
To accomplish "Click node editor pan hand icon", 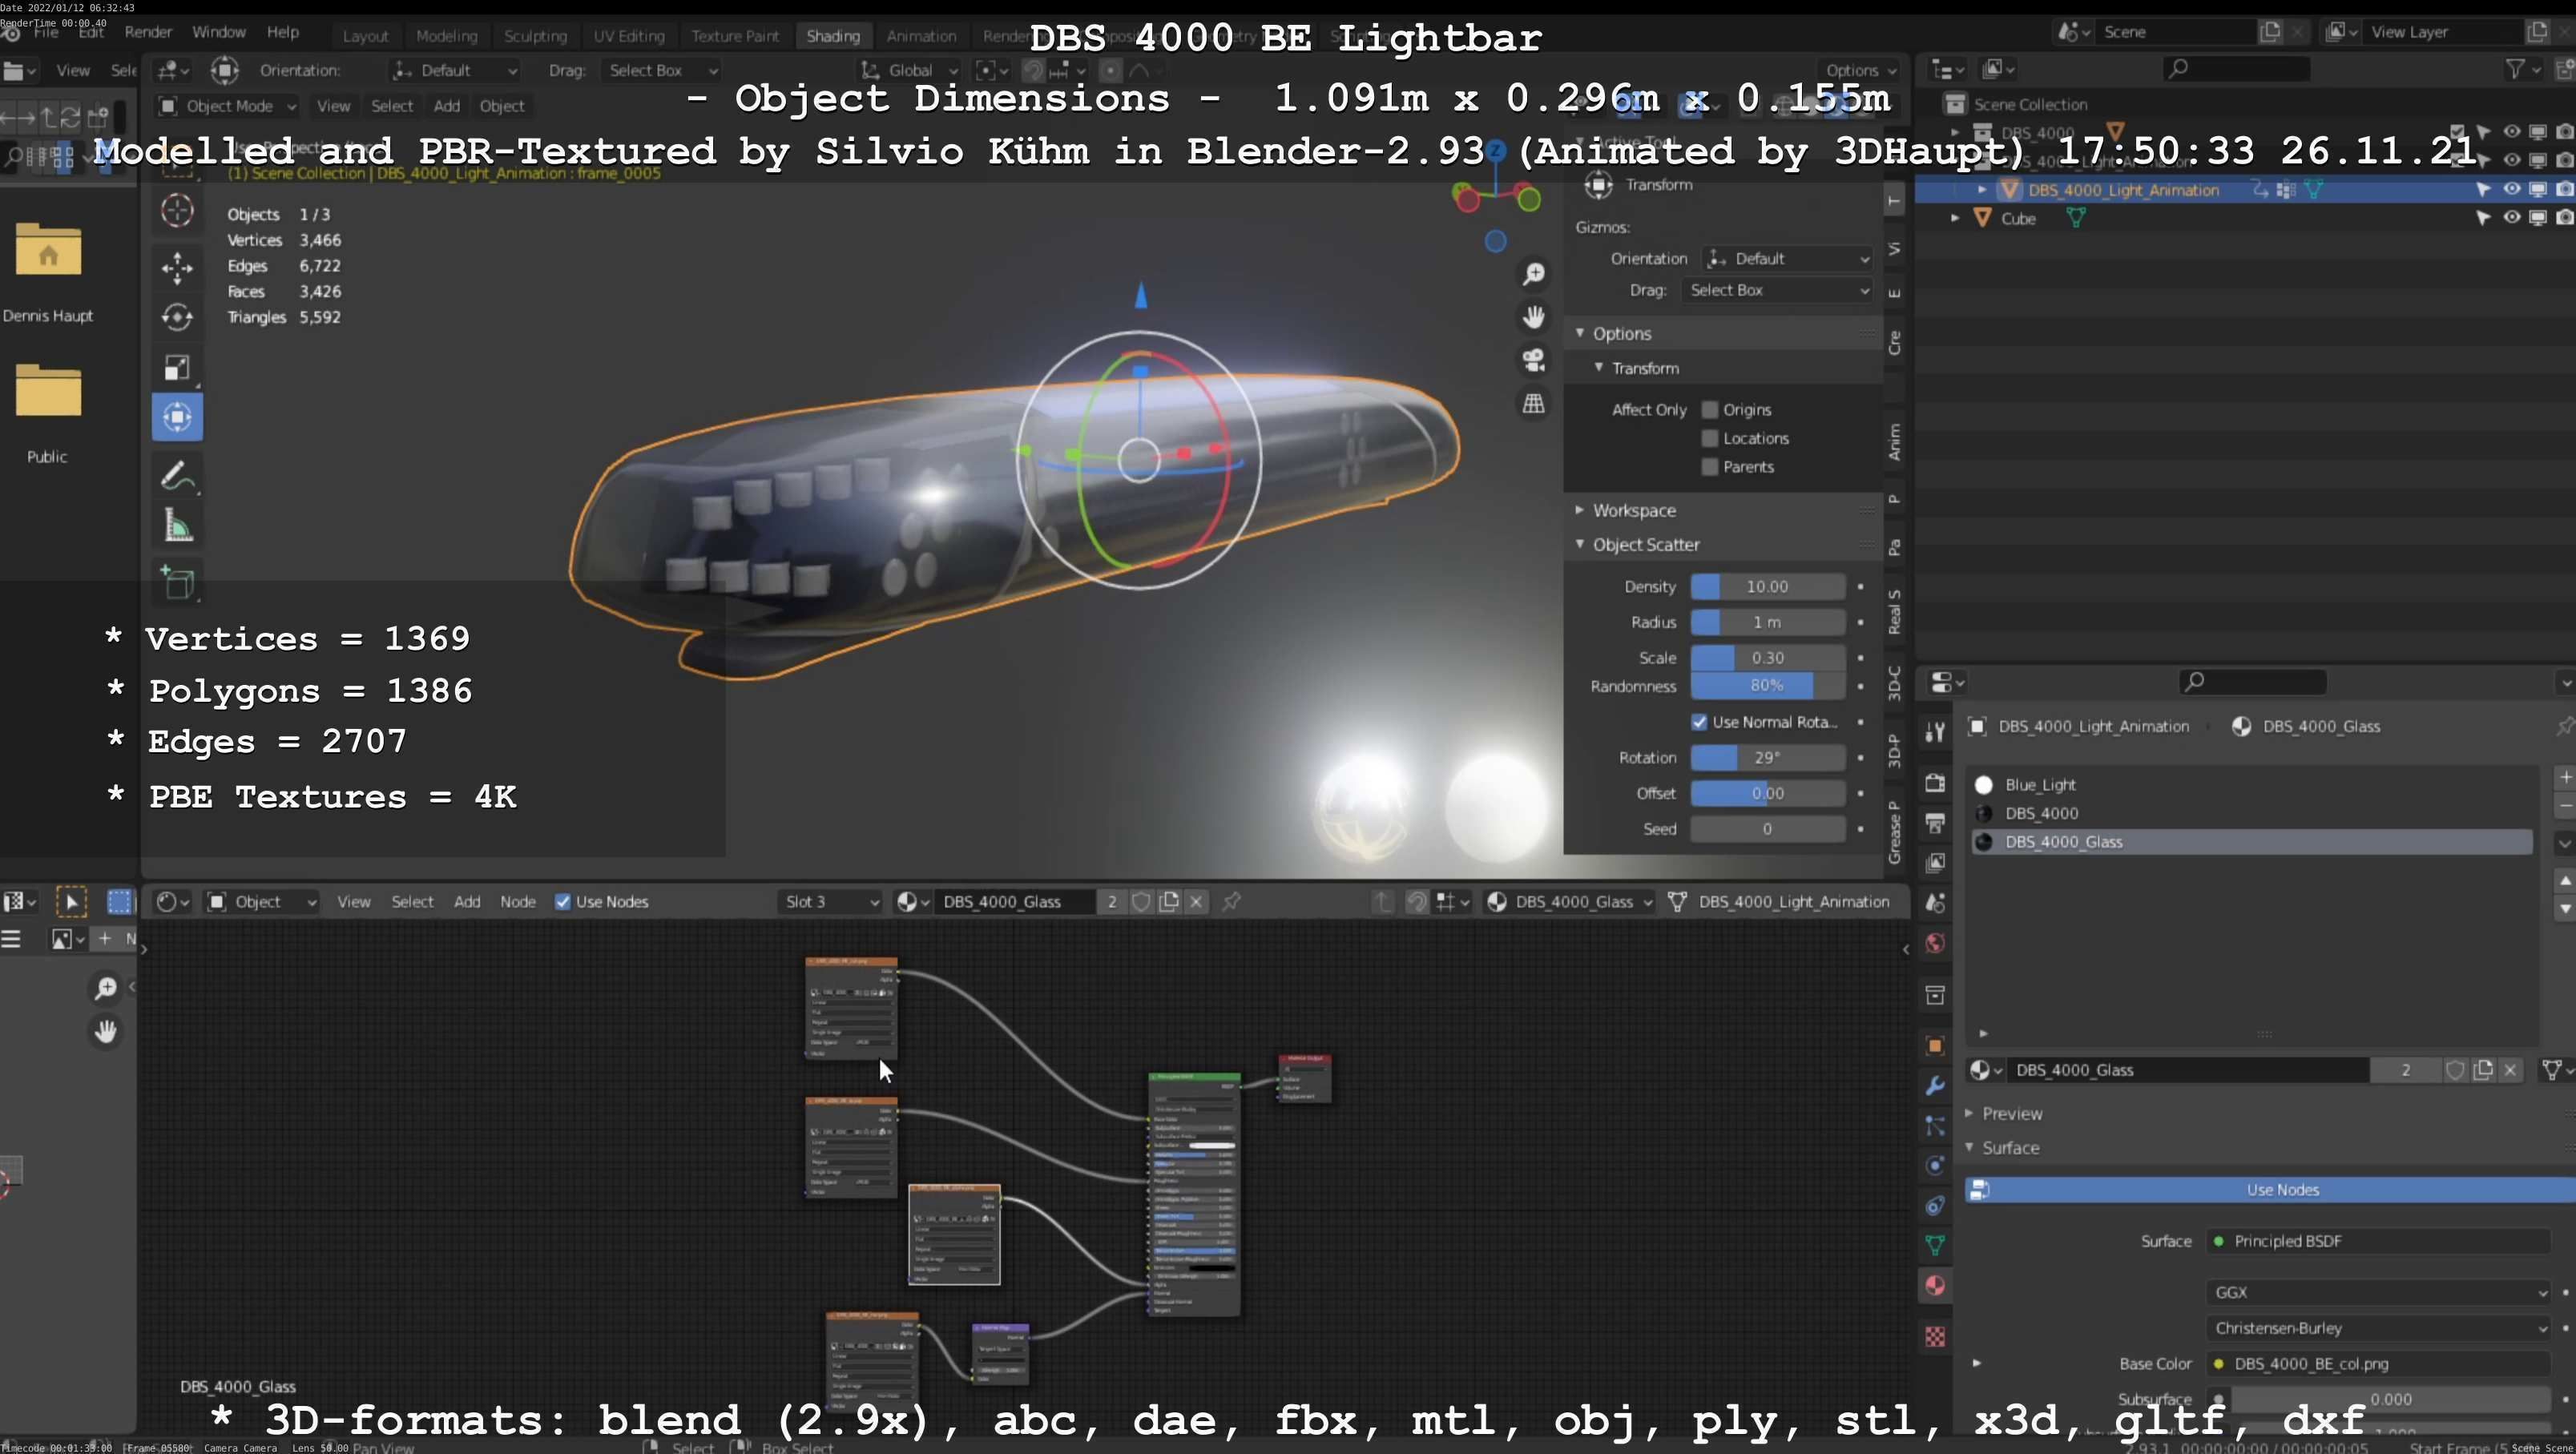I will point(105,1031).
